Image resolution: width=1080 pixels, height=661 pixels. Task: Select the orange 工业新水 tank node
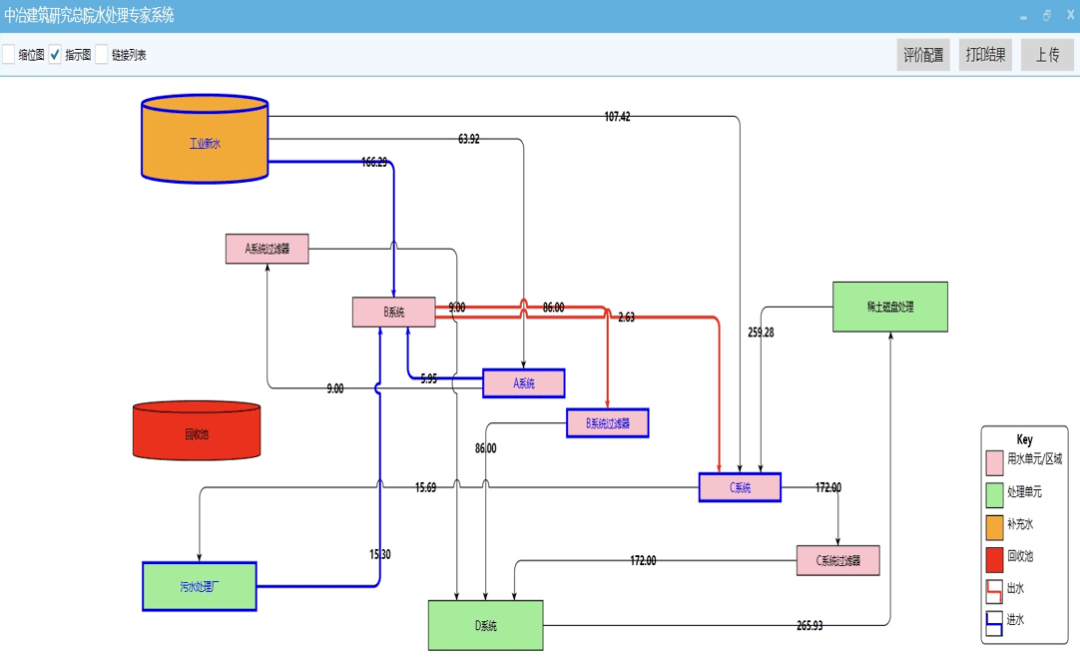pyautogui.click(x=205, y=139)
